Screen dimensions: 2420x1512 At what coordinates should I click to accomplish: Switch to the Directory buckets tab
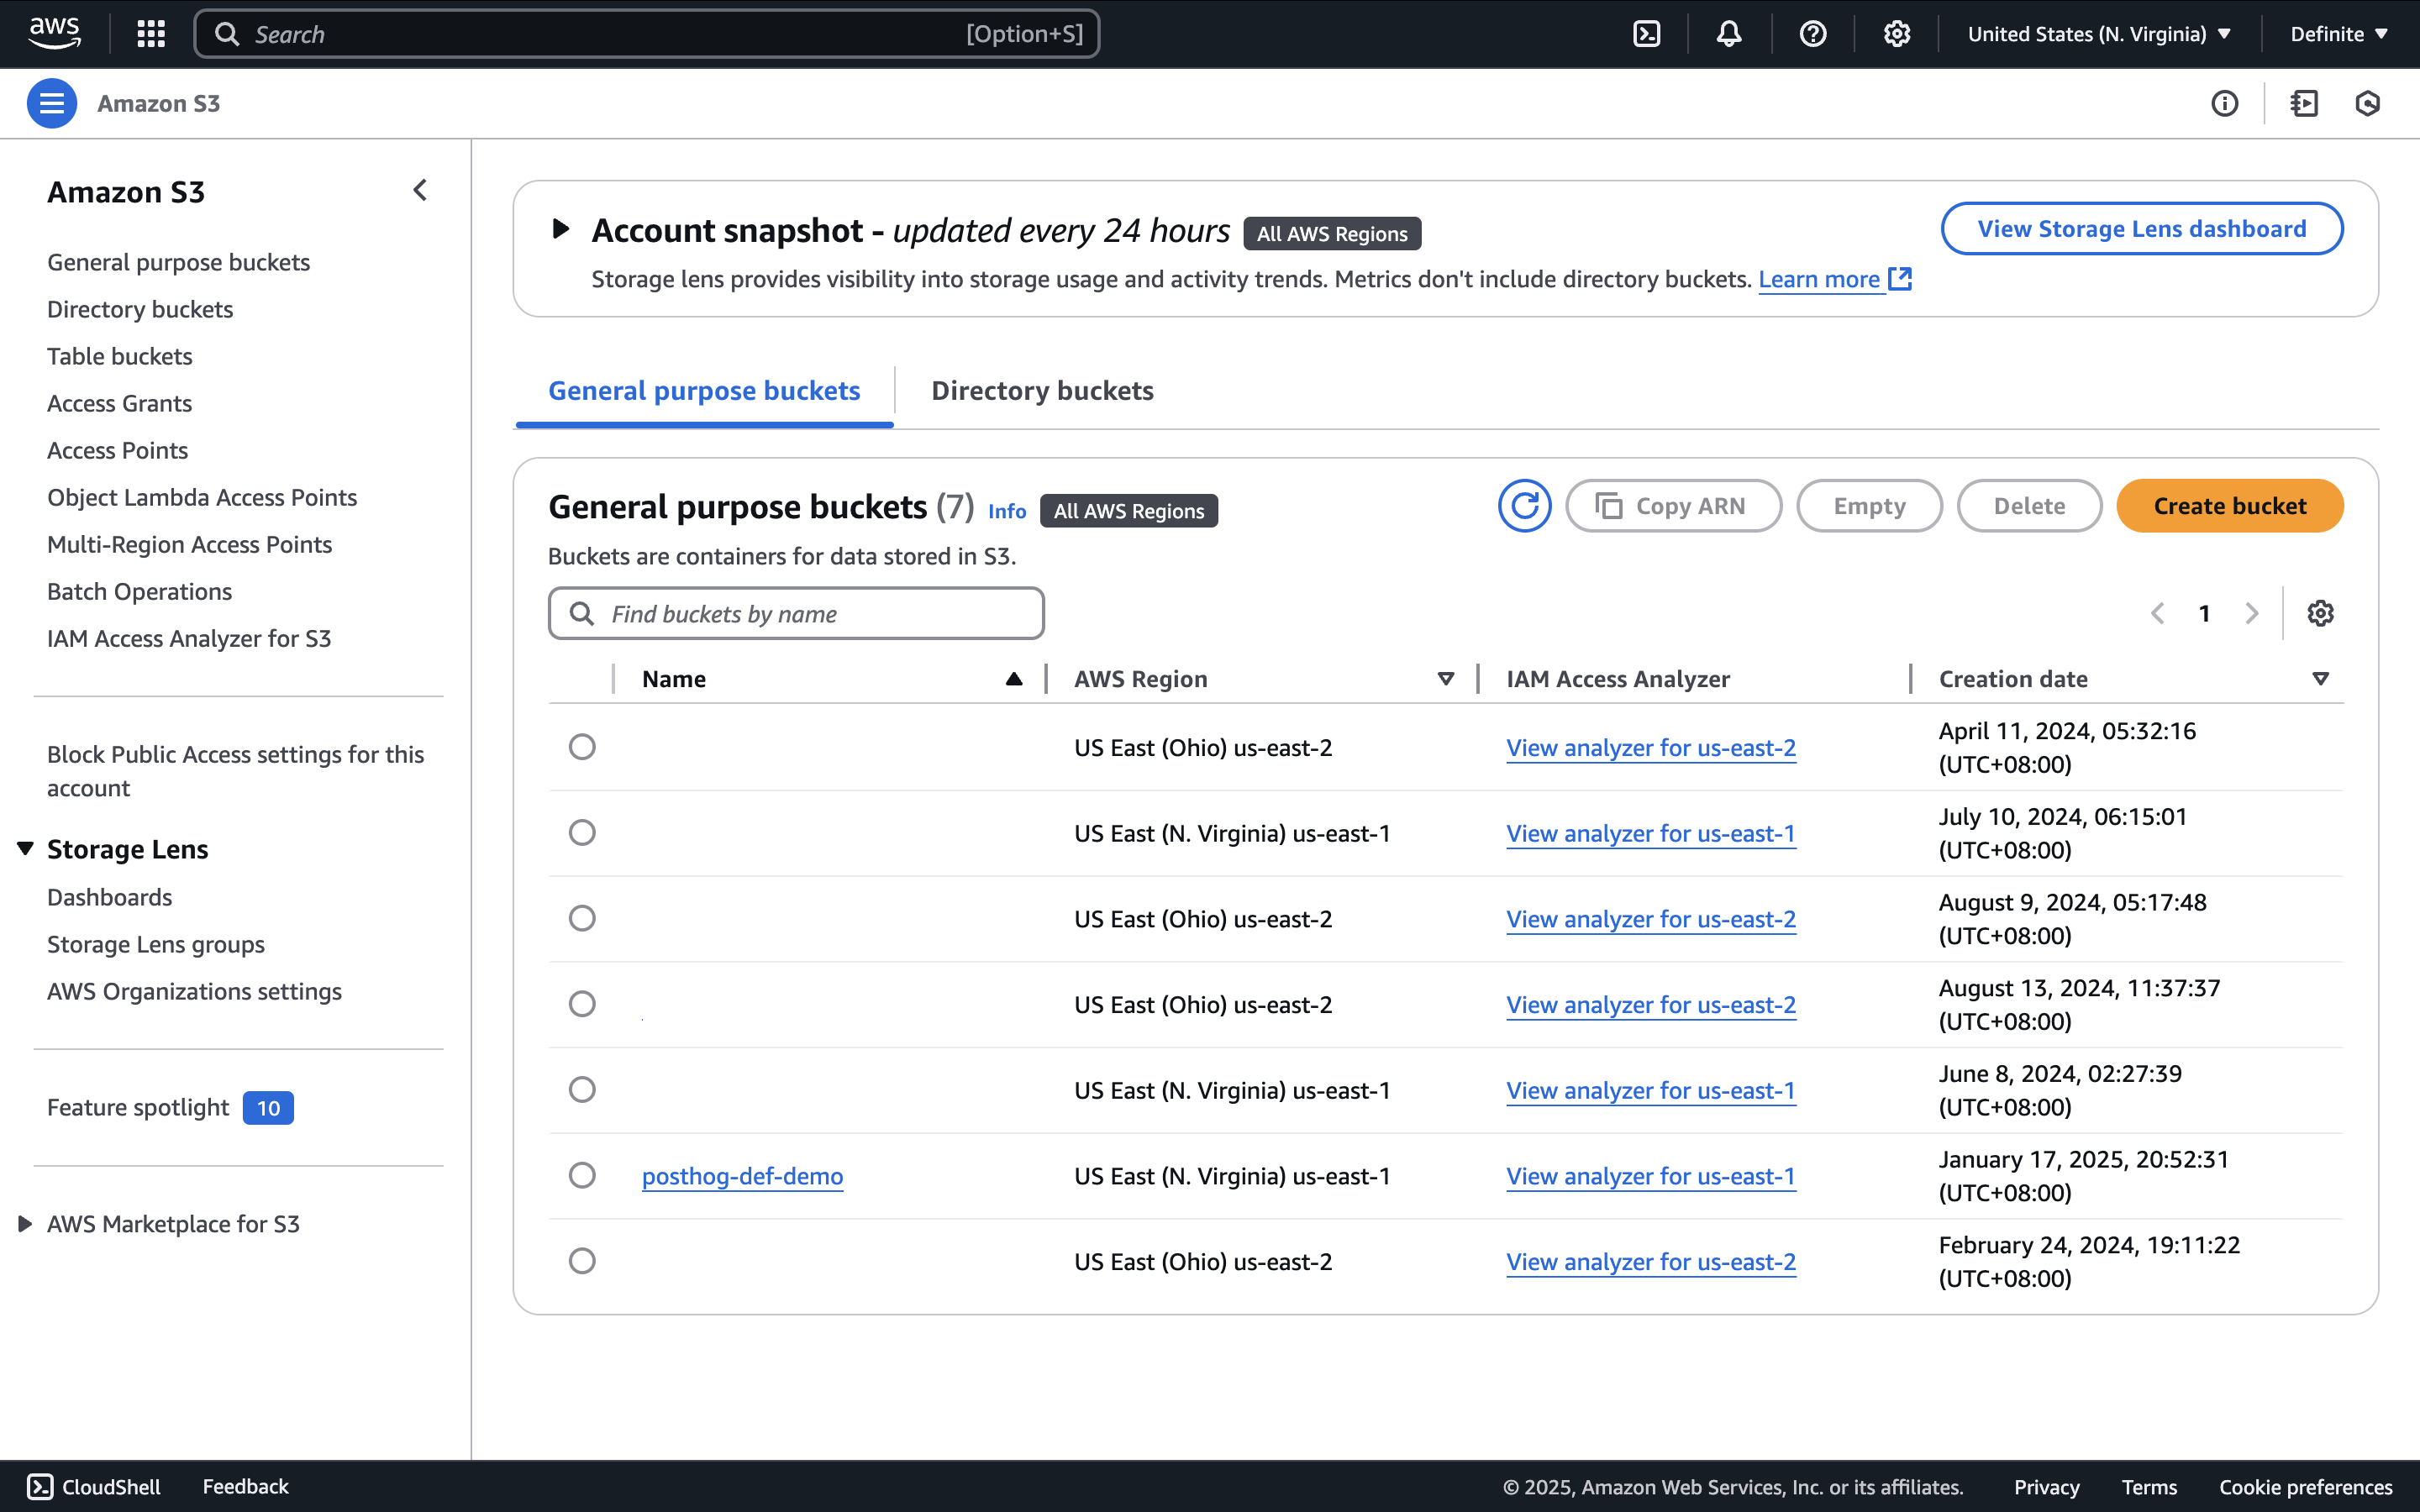(1042, 391)
